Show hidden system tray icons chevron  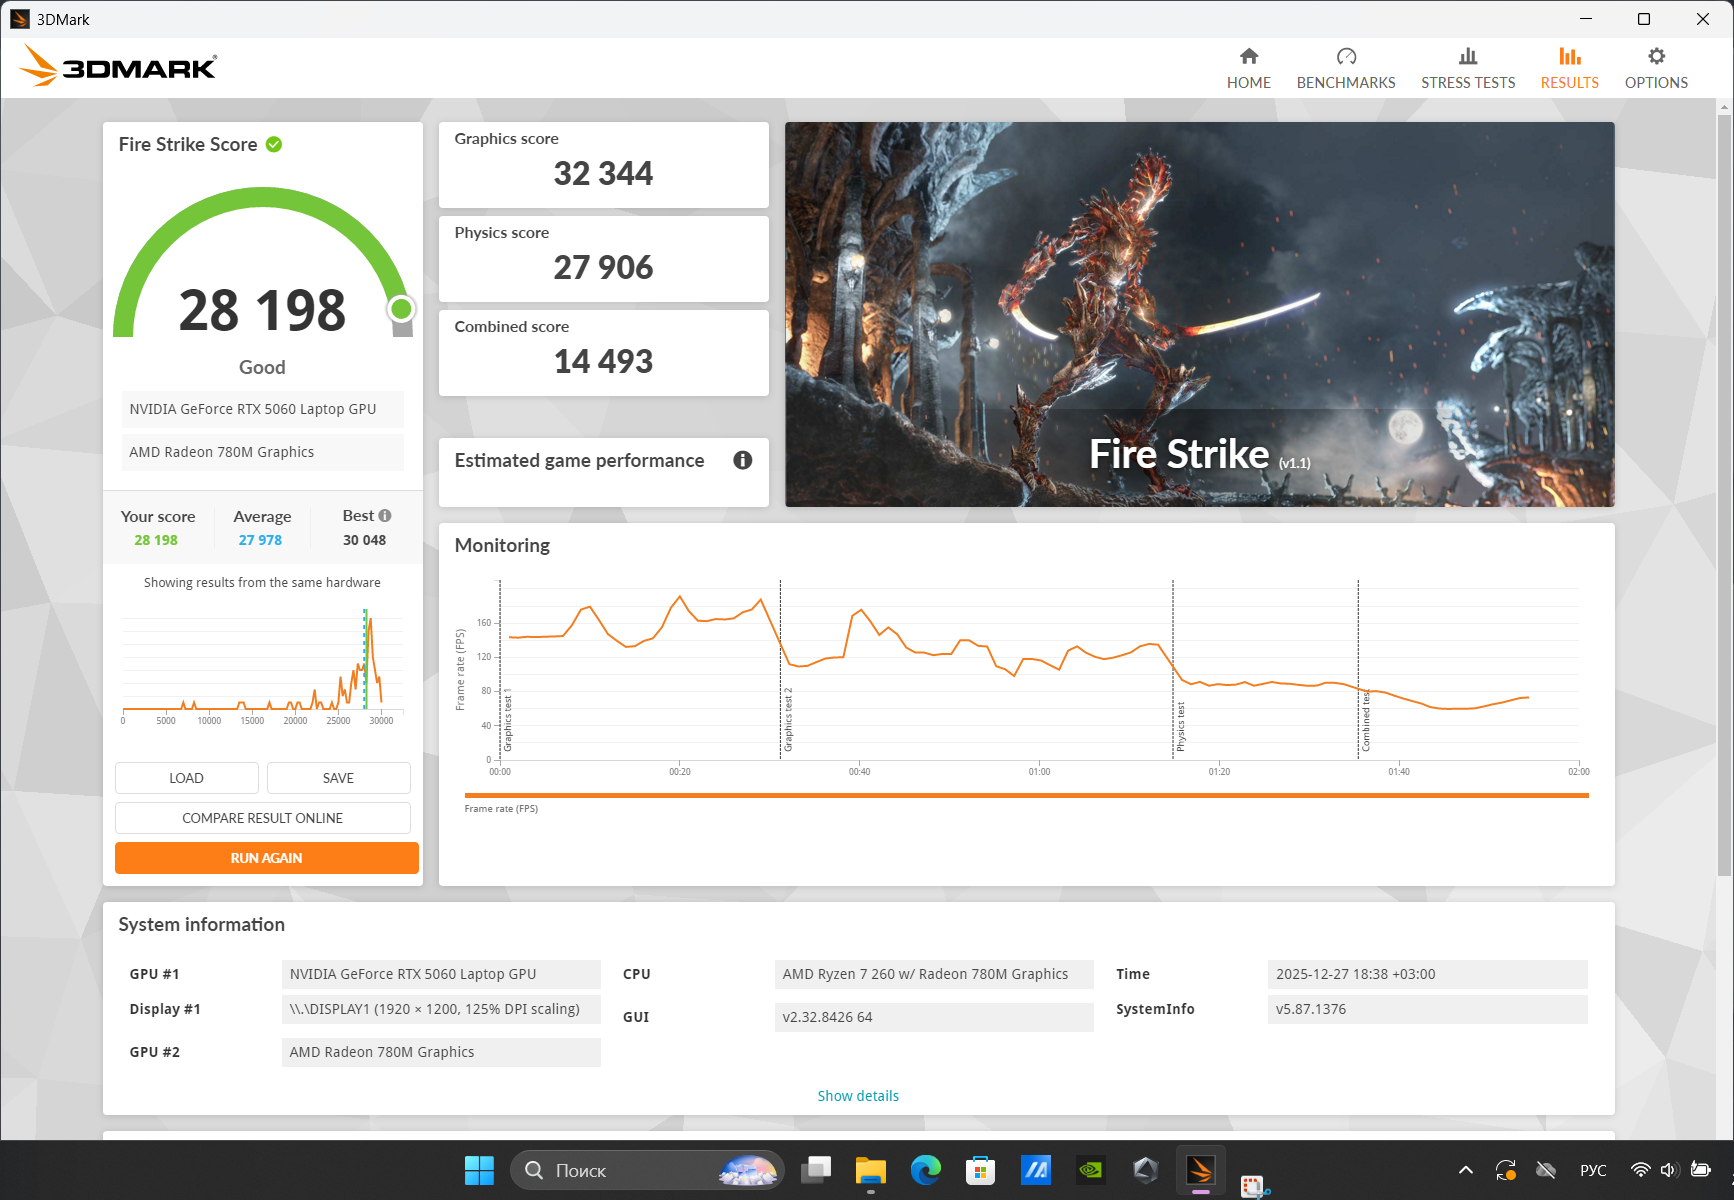click(x=1465, y=1170)
